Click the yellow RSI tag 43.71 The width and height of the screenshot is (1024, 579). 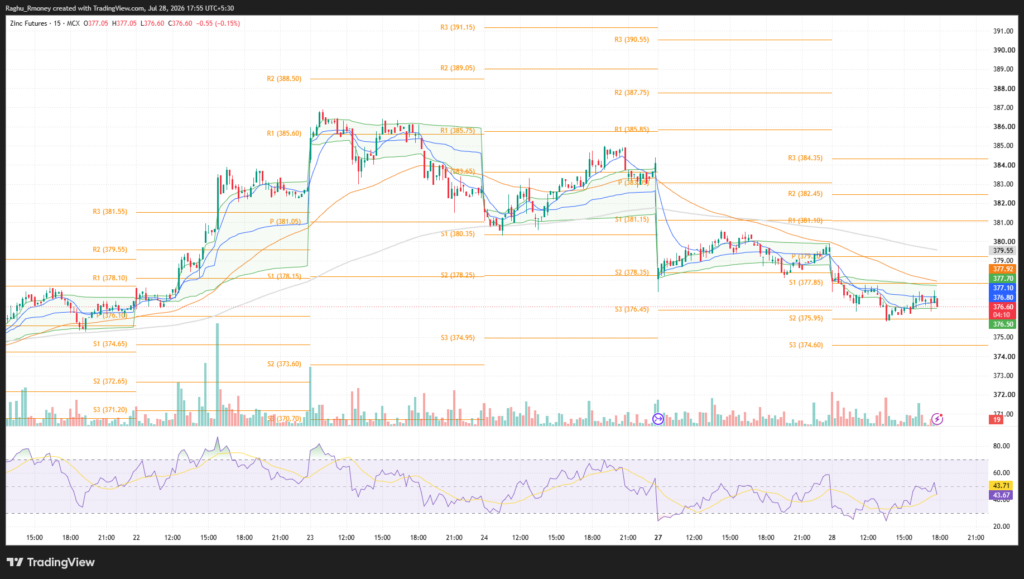point(1001,486)
